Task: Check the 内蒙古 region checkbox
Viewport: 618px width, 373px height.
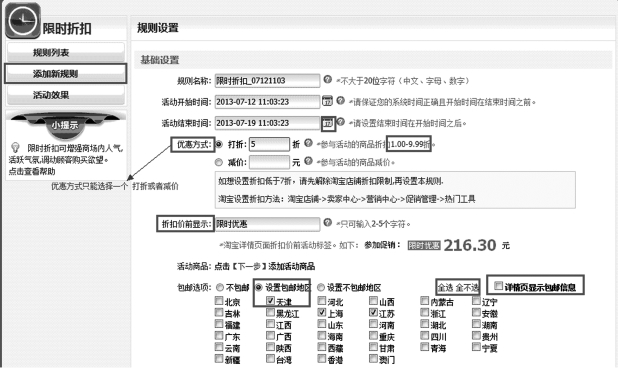Action: click(x=424, y=301)
